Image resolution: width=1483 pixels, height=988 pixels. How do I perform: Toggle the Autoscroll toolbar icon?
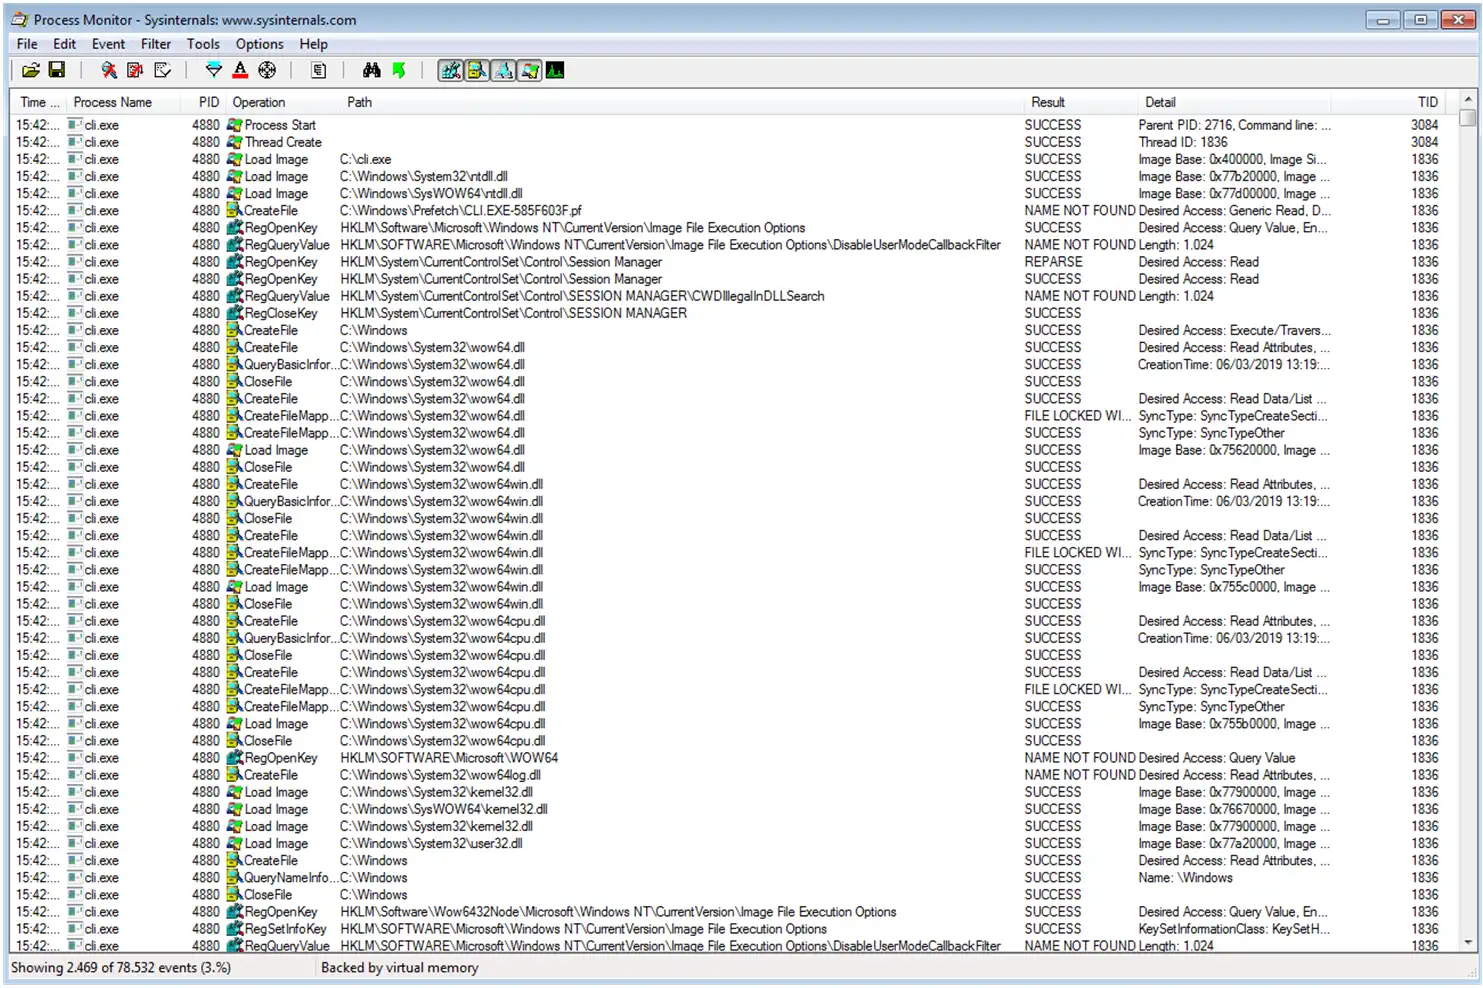point(135,70)
